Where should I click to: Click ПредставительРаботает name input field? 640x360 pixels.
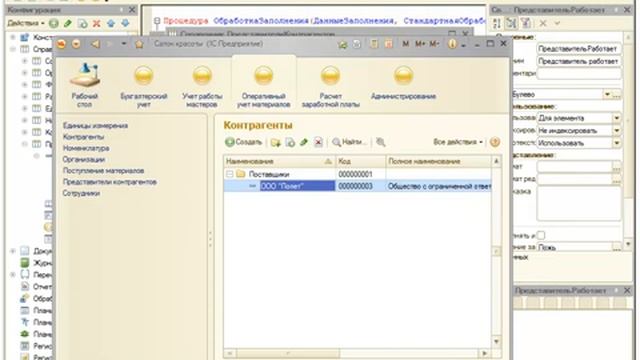[x=579, y=49]
